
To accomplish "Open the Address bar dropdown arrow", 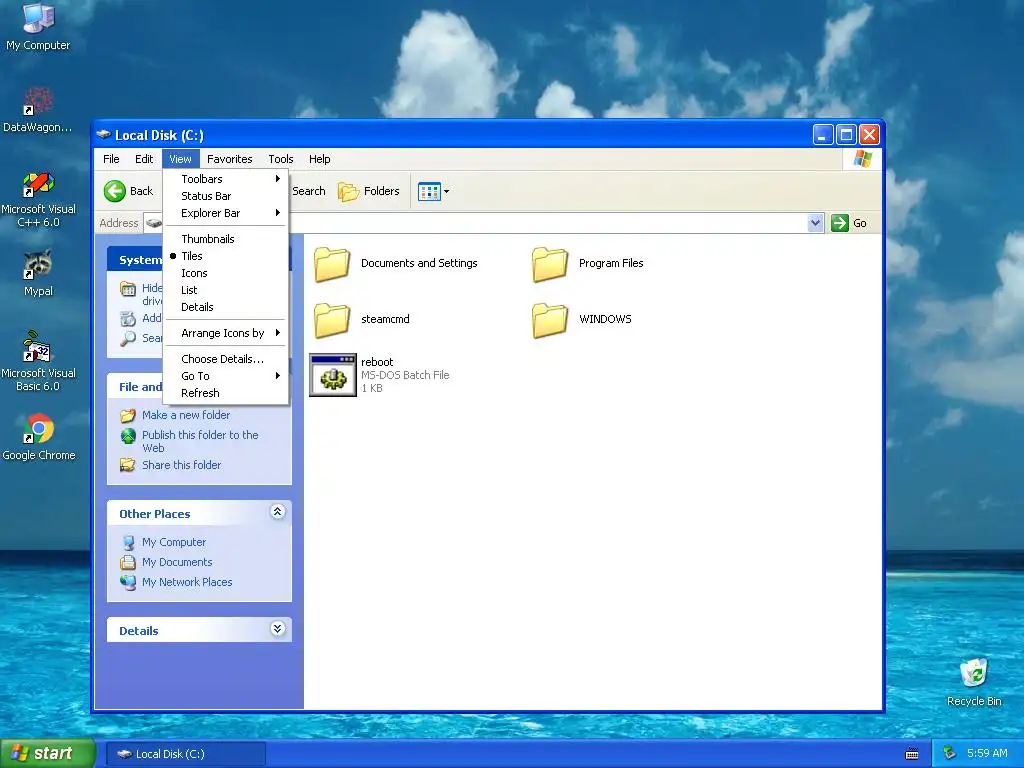I will click(x=815, y=223).
